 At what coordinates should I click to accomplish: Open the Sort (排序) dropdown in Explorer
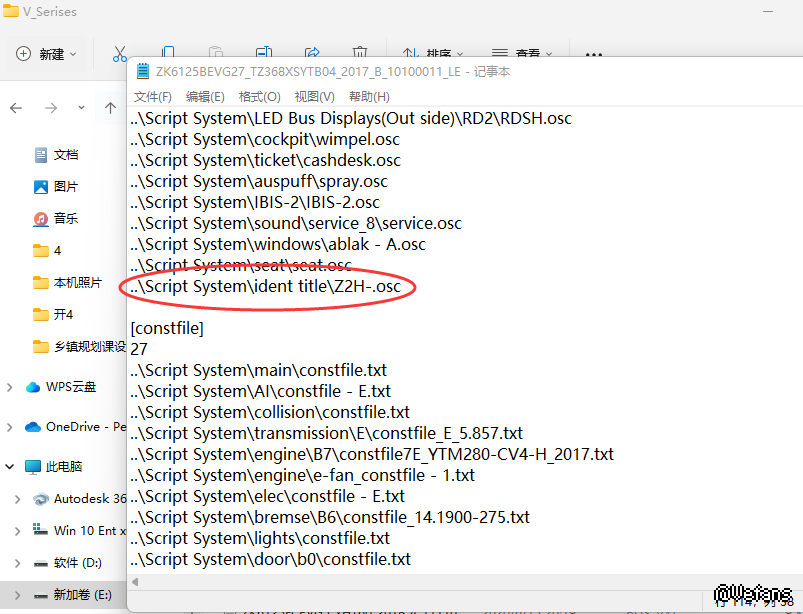(x=433, y=52)
